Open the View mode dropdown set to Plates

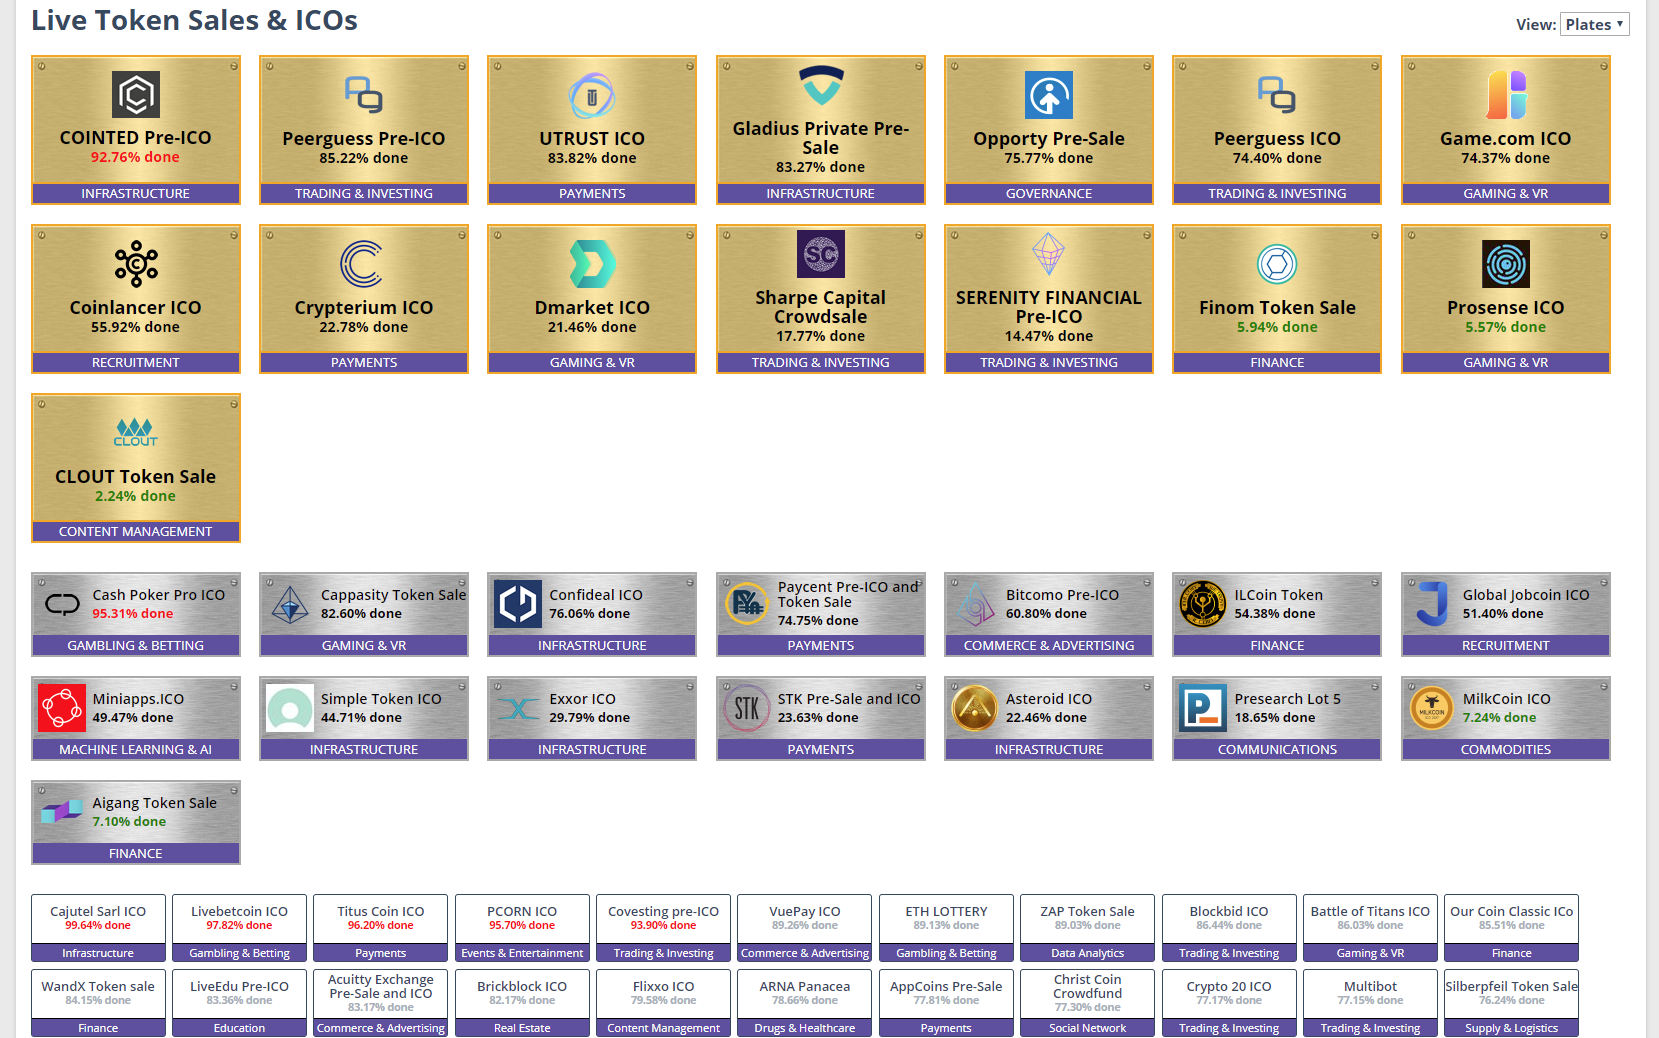coord(1594,23)
